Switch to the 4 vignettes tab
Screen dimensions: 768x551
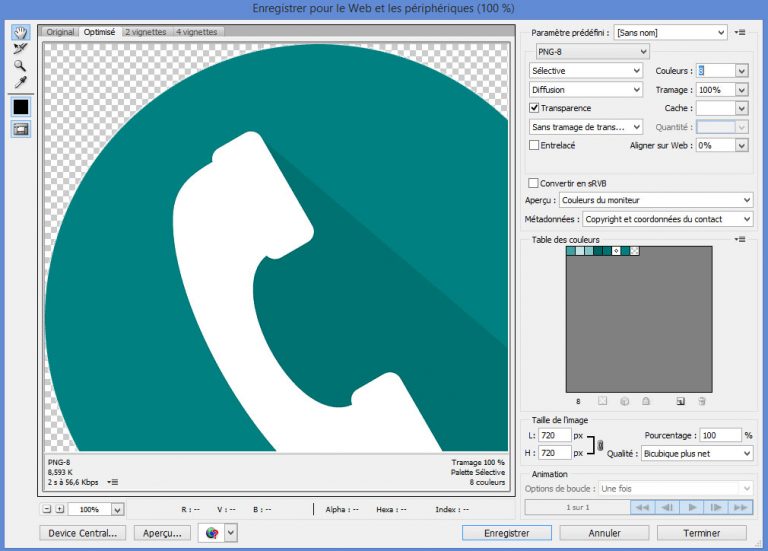tap(197, 32)
